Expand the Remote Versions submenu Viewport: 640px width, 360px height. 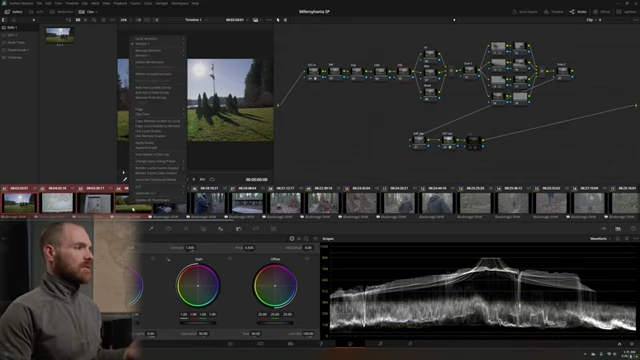click(x=158, y=51)
